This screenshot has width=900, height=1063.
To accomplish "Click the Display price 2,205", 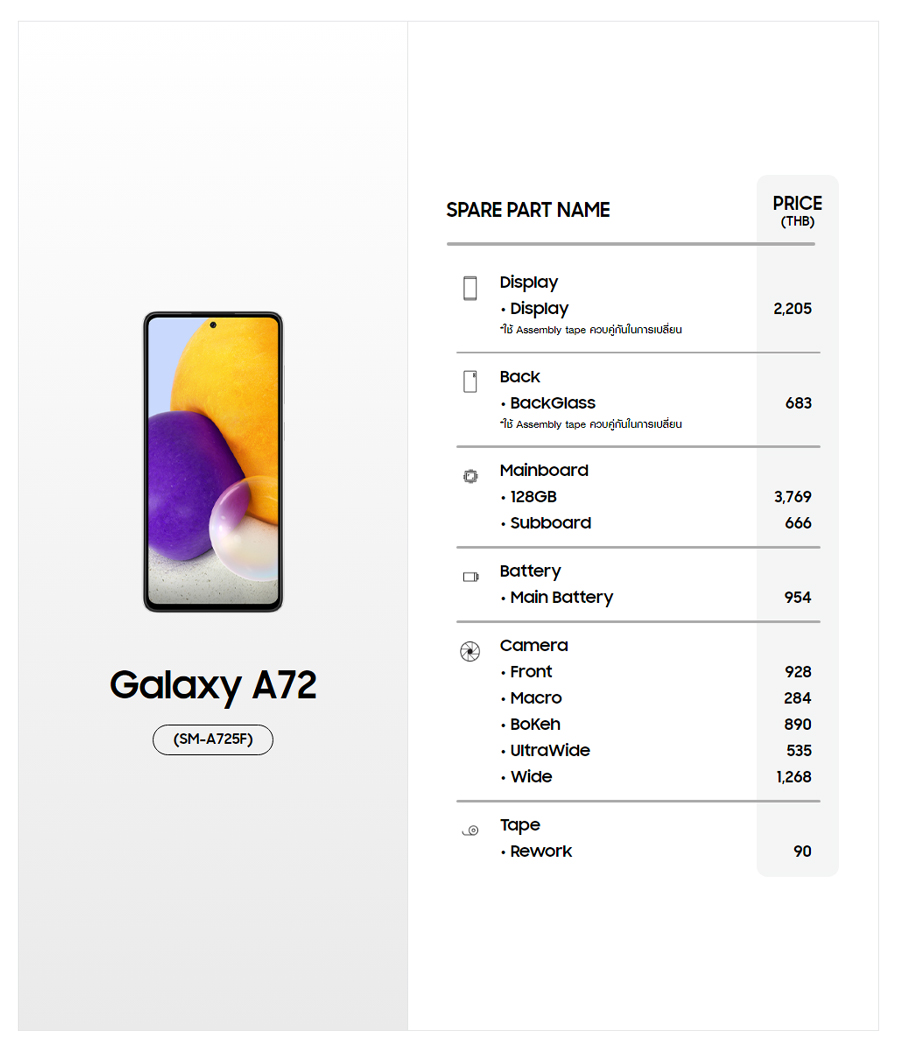I will 792,309.
